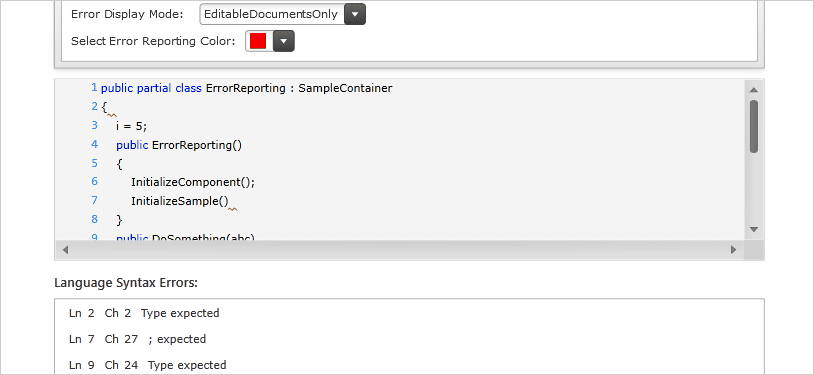Click the 'Select Error Reporting Color:' label
This screenshot has height=375, width=814.
[x=153, y=41]
